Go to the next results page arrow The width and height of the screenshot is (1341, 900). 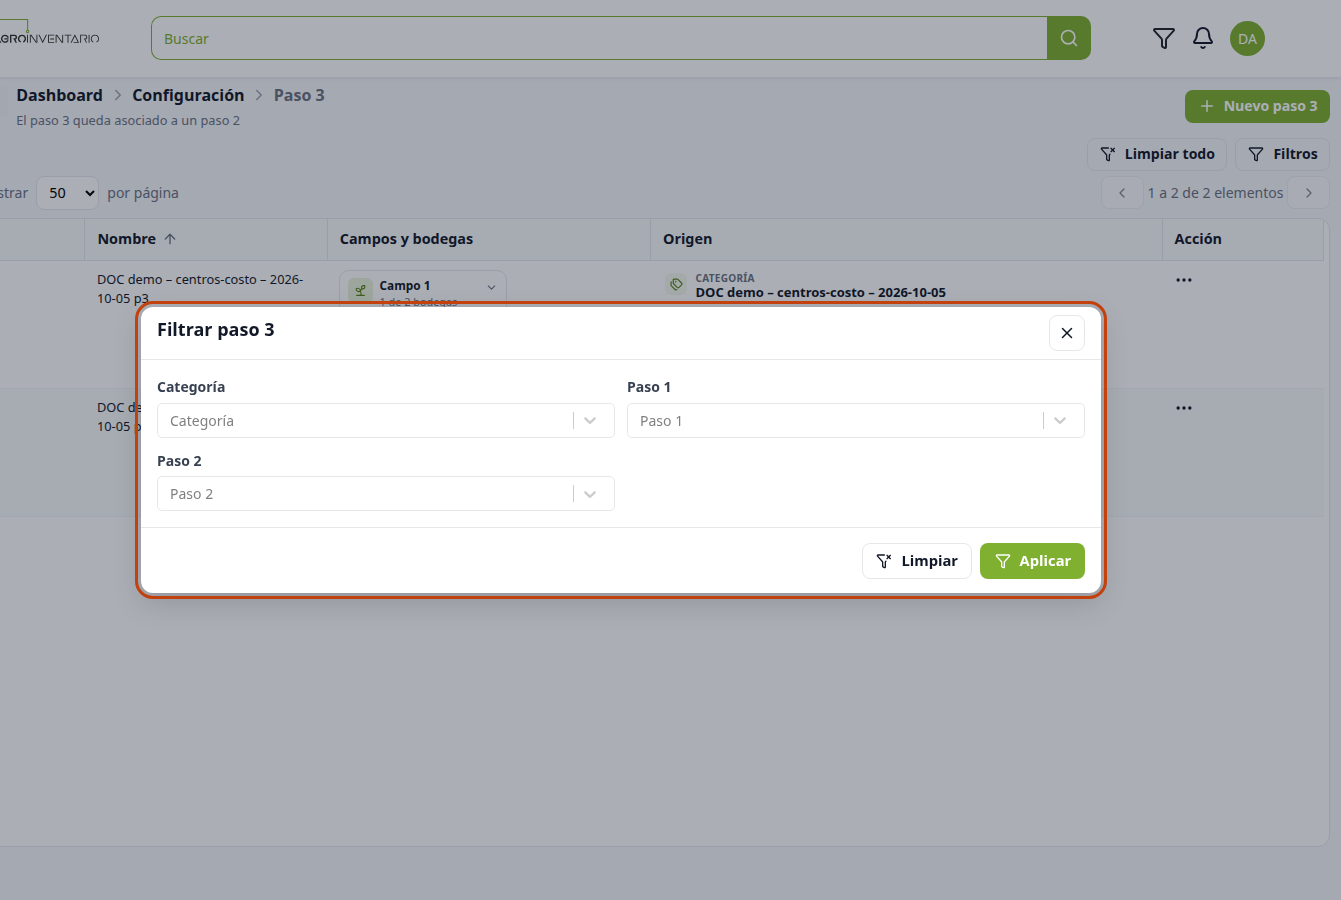[x=1308, y=193]
